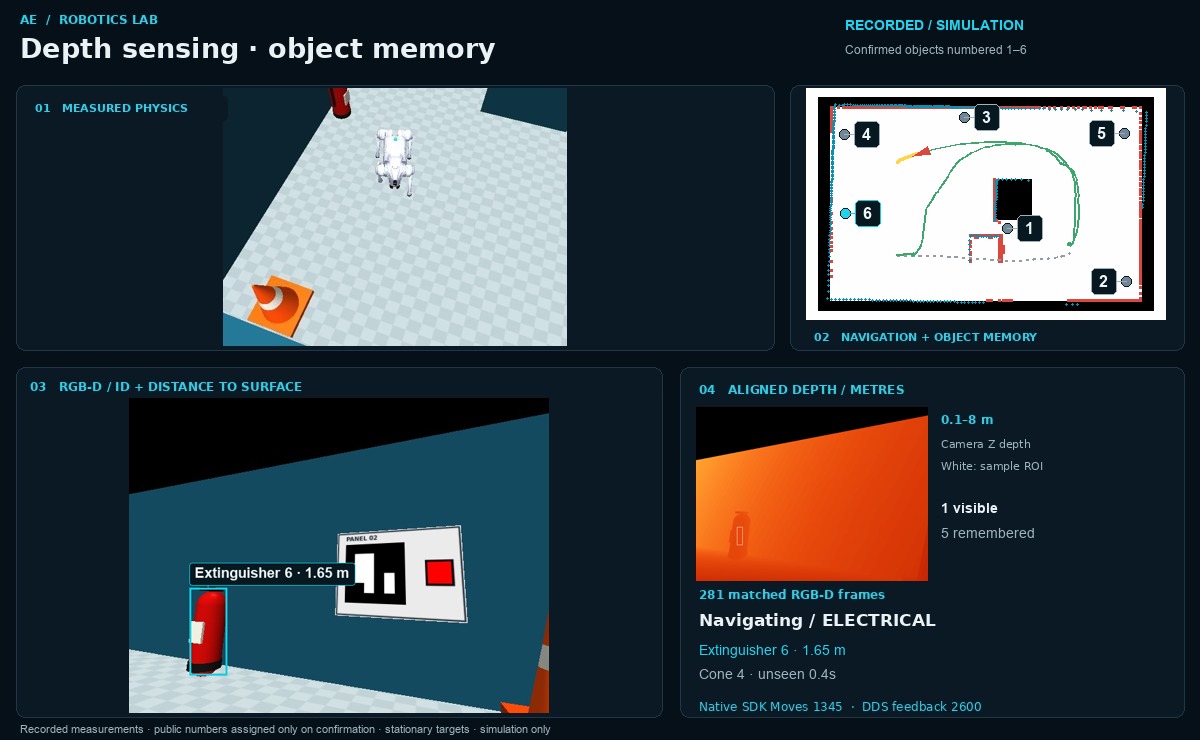Click the "Native SDK Moves 1345" counter

pos(771,707)
